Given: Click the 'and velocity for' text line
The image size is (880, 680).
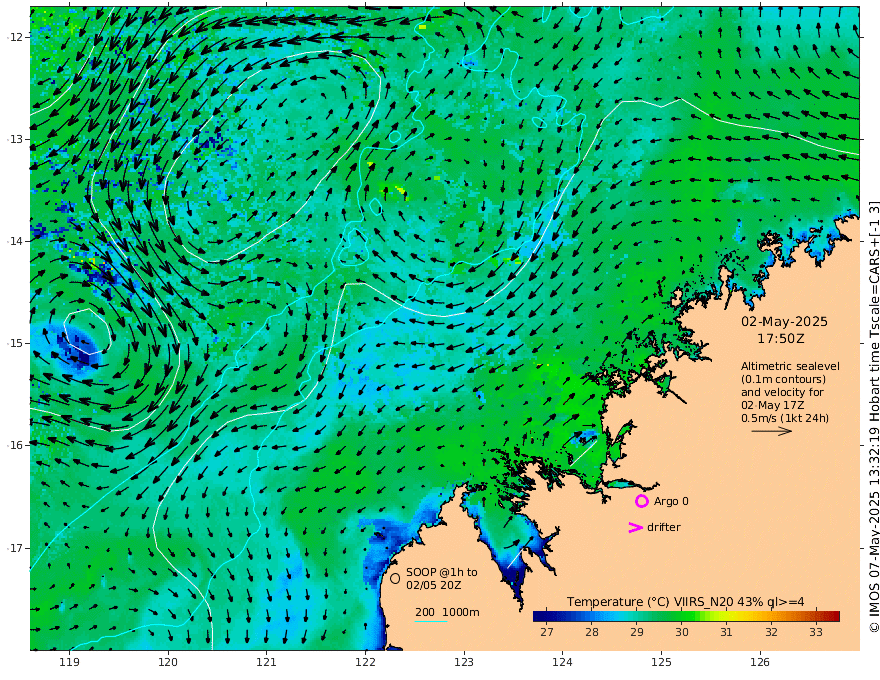Looking at the screenshot, I should coord(782,392).
